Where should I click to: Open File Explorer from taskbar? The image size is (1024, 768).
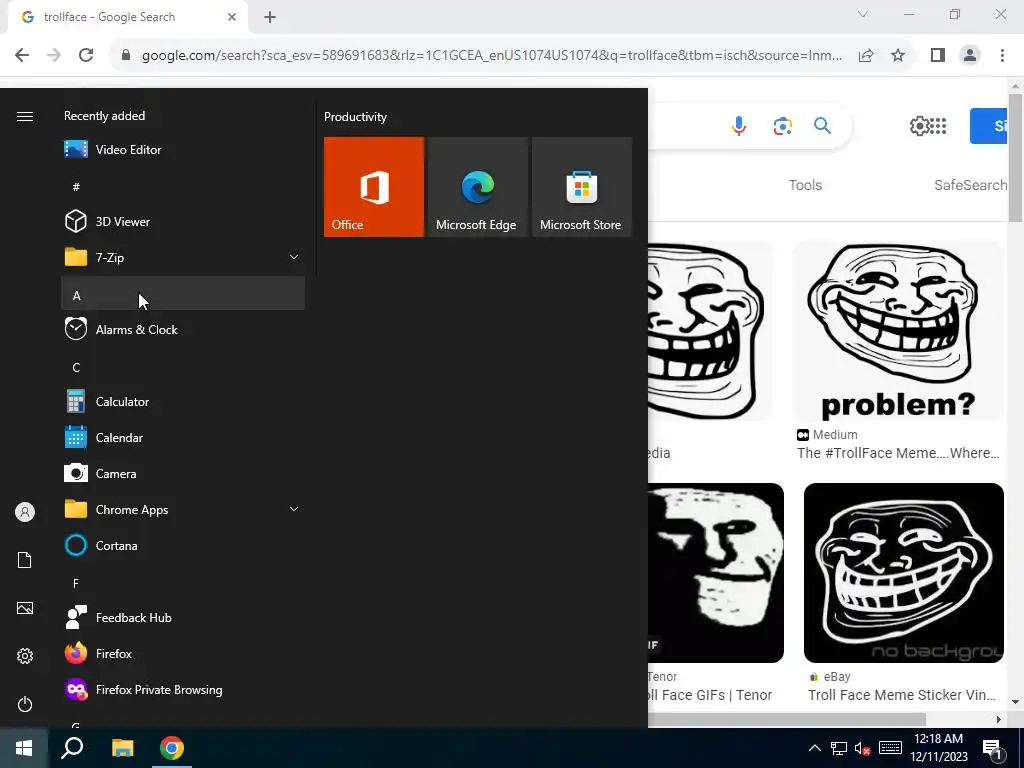pos(122,748)
